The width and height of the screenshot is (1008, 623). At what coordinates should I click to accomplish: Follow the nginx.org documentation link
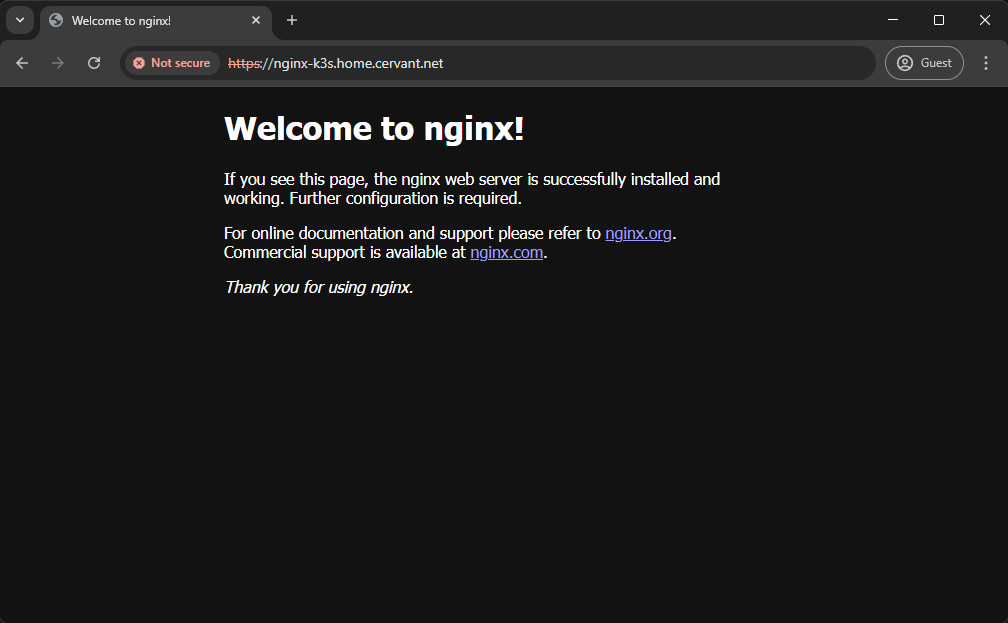[x=638, y=234]
